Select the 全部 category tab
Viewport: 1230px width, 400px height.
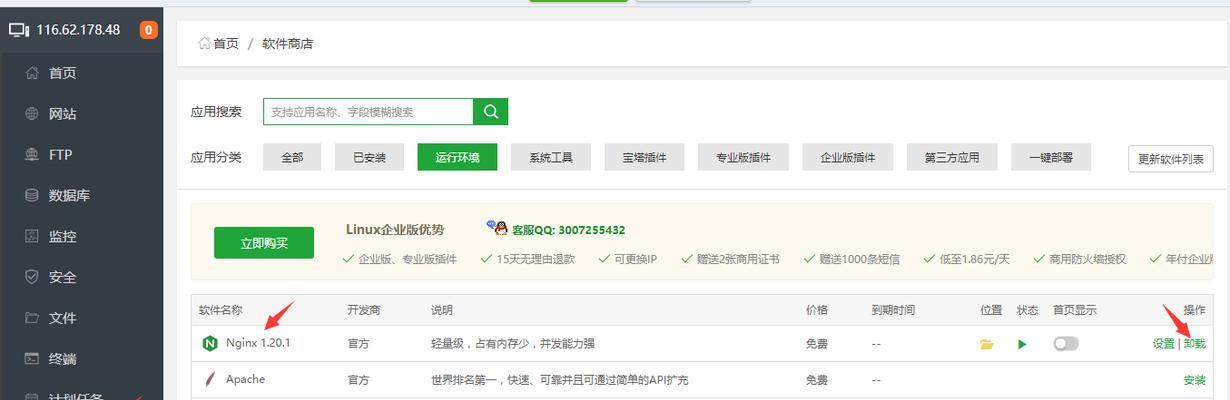coord(292,157)
